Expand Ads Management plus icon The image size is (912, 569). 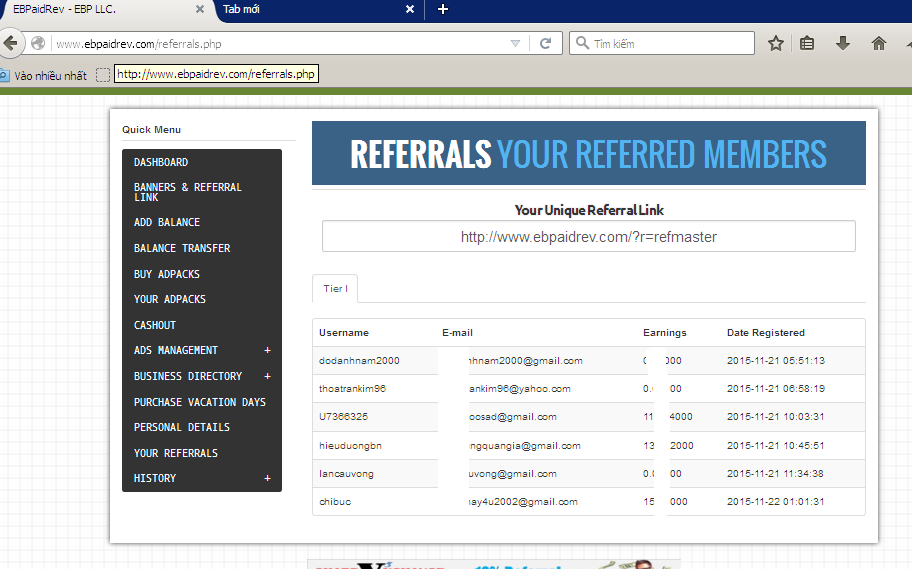268,350
